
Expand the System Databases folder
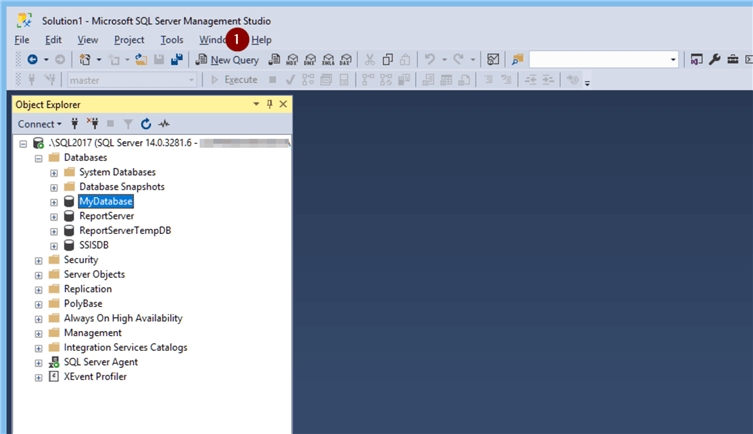[54, 172]
